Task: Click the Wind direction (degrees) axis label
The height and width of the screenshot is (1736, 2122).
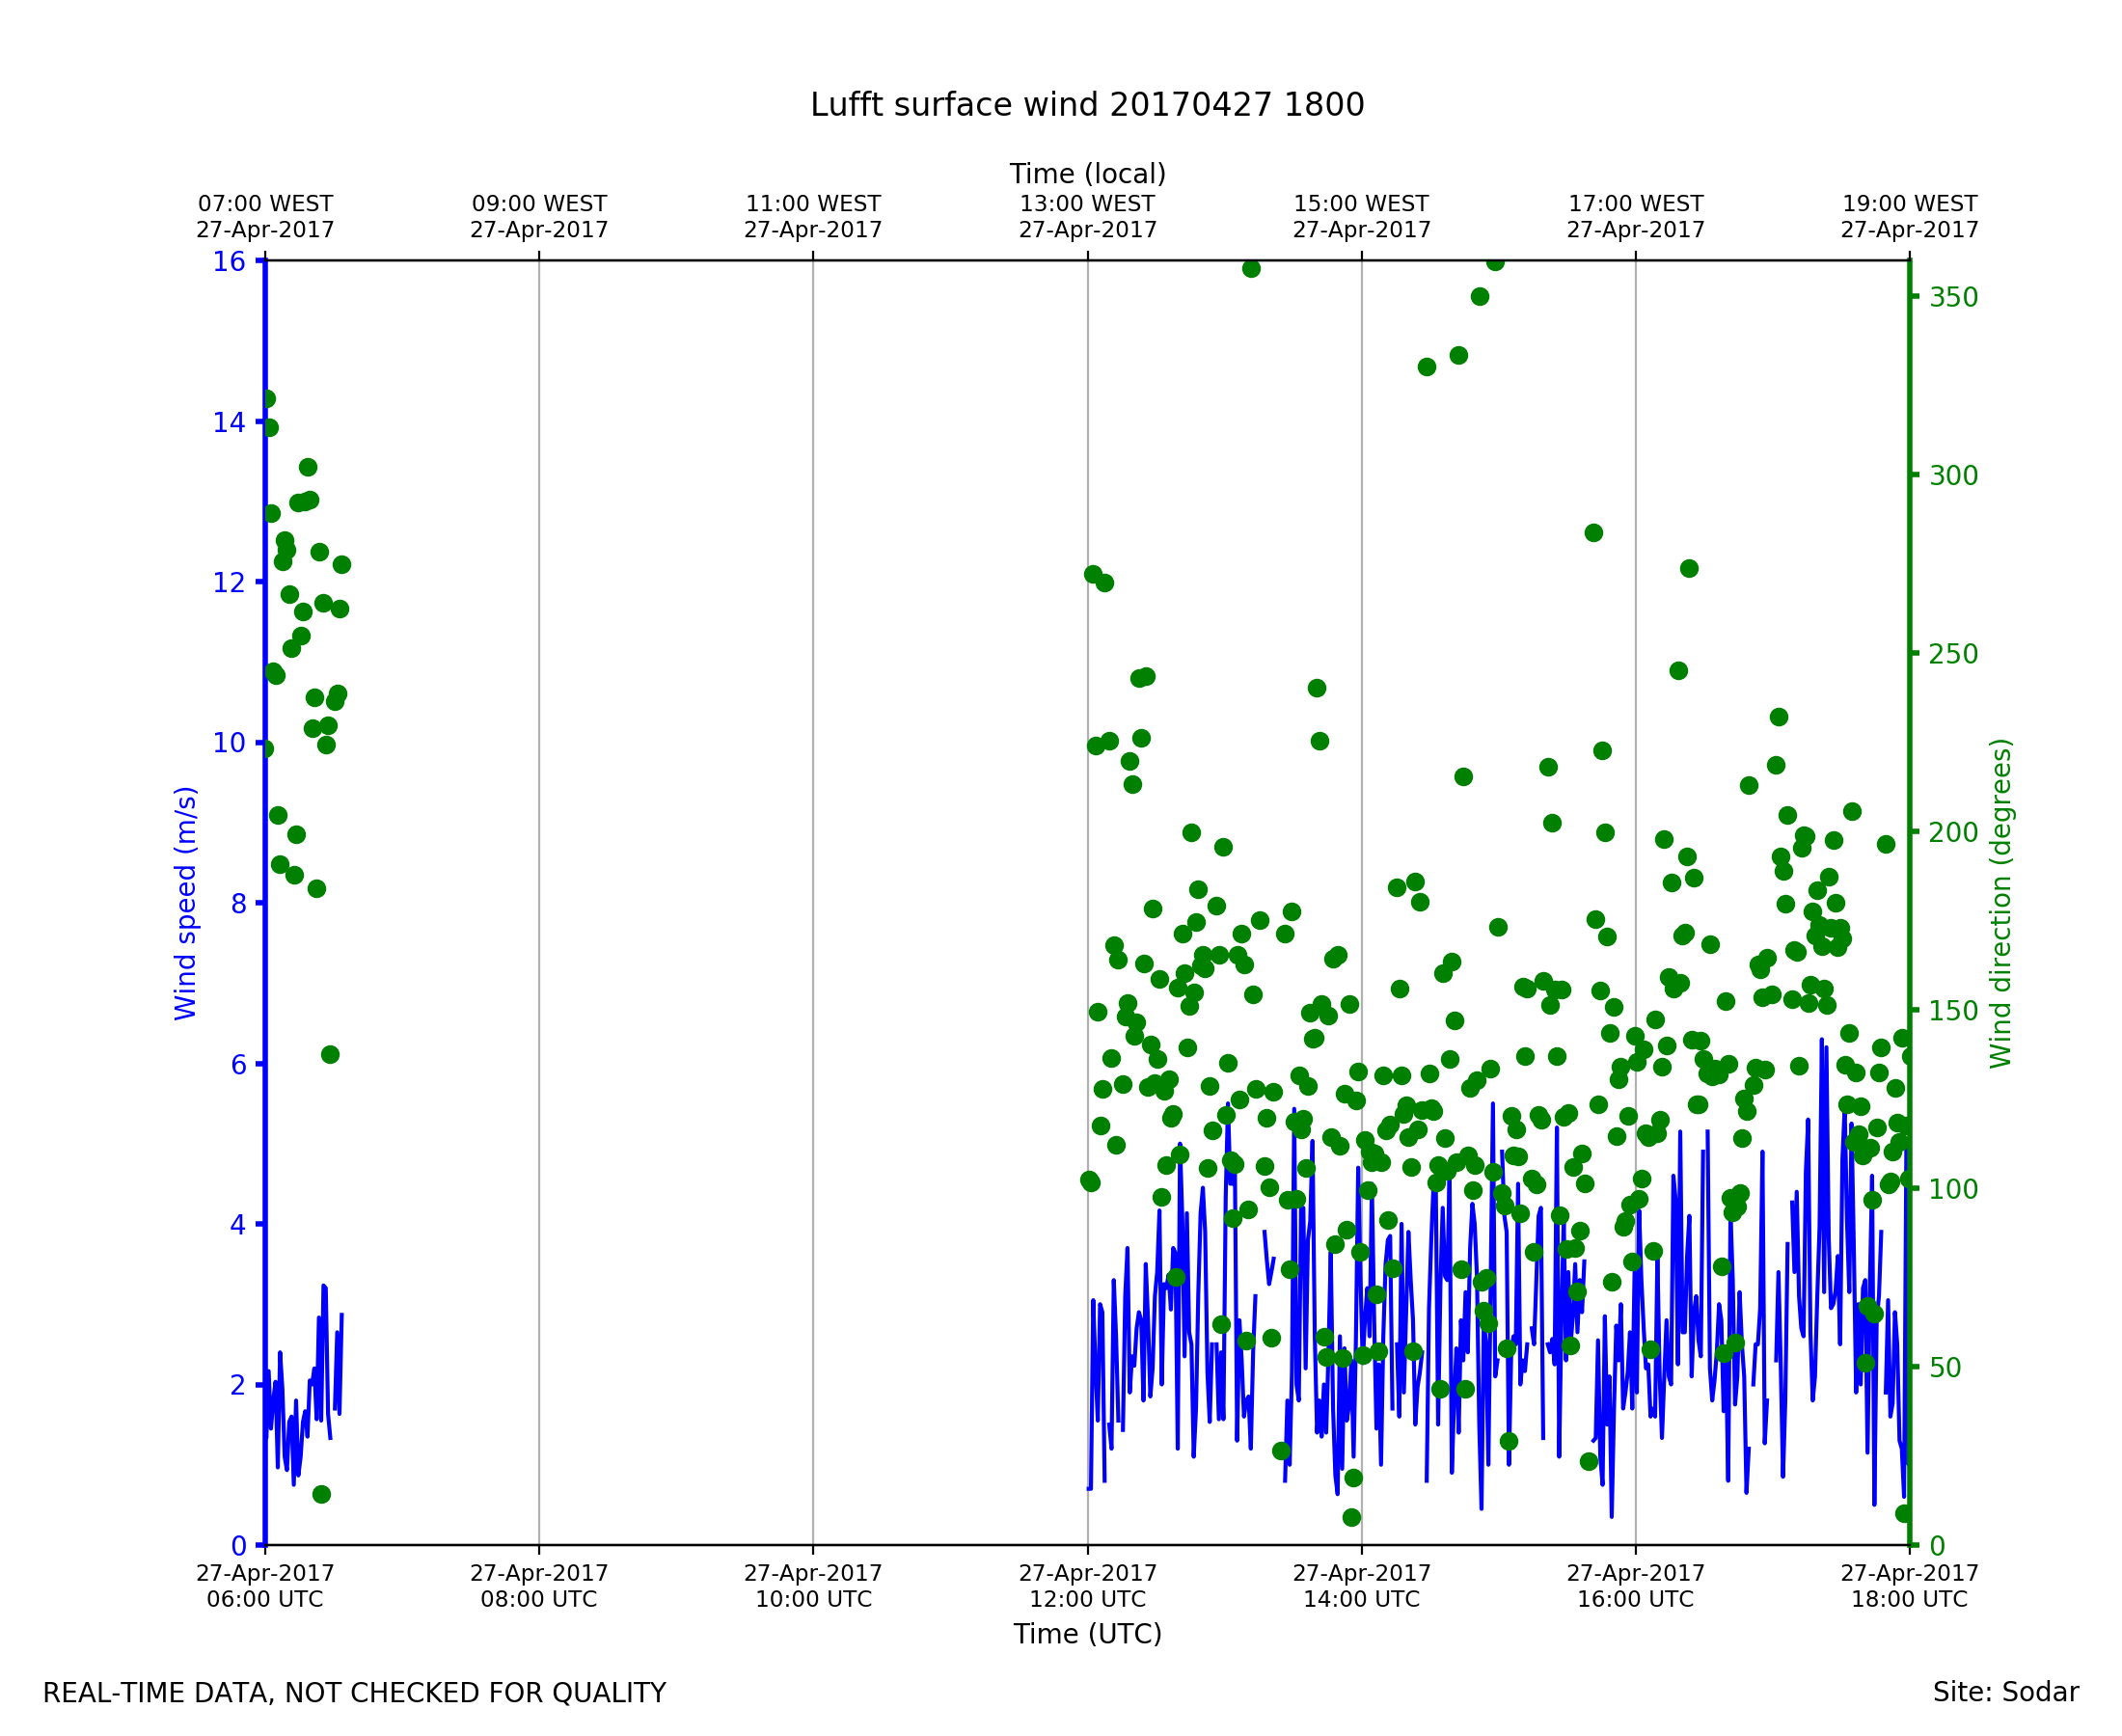Action: coord(2000,903)
